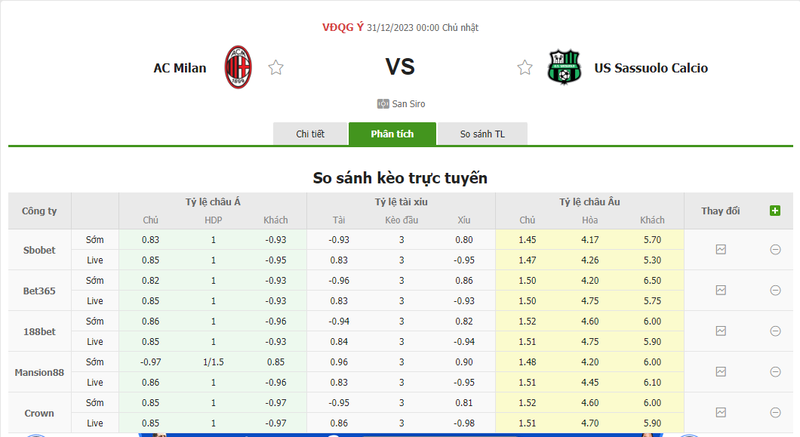The width and height of the screenshot is (800, 437).
Task: Select the Phân tích tab
Action: point(392,134)
